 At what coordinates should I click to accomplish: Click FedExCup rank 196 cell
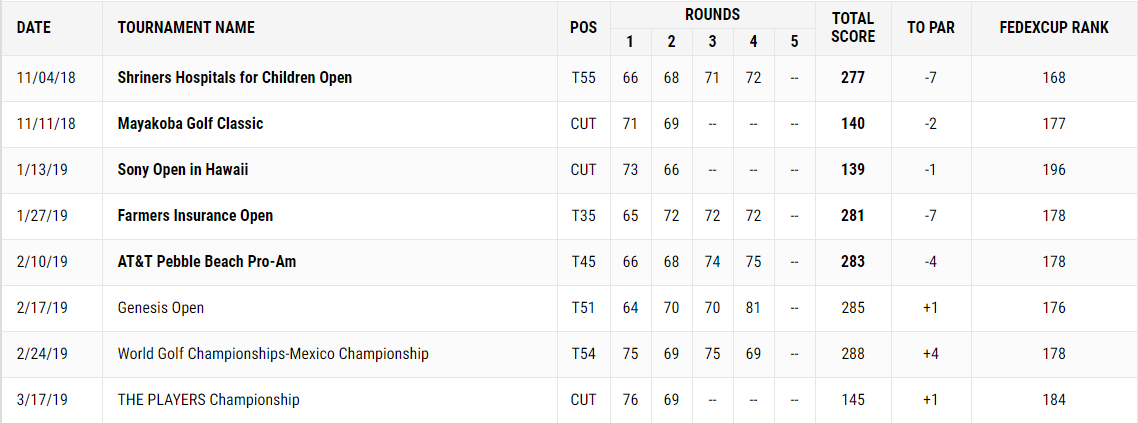(1053, 170)
